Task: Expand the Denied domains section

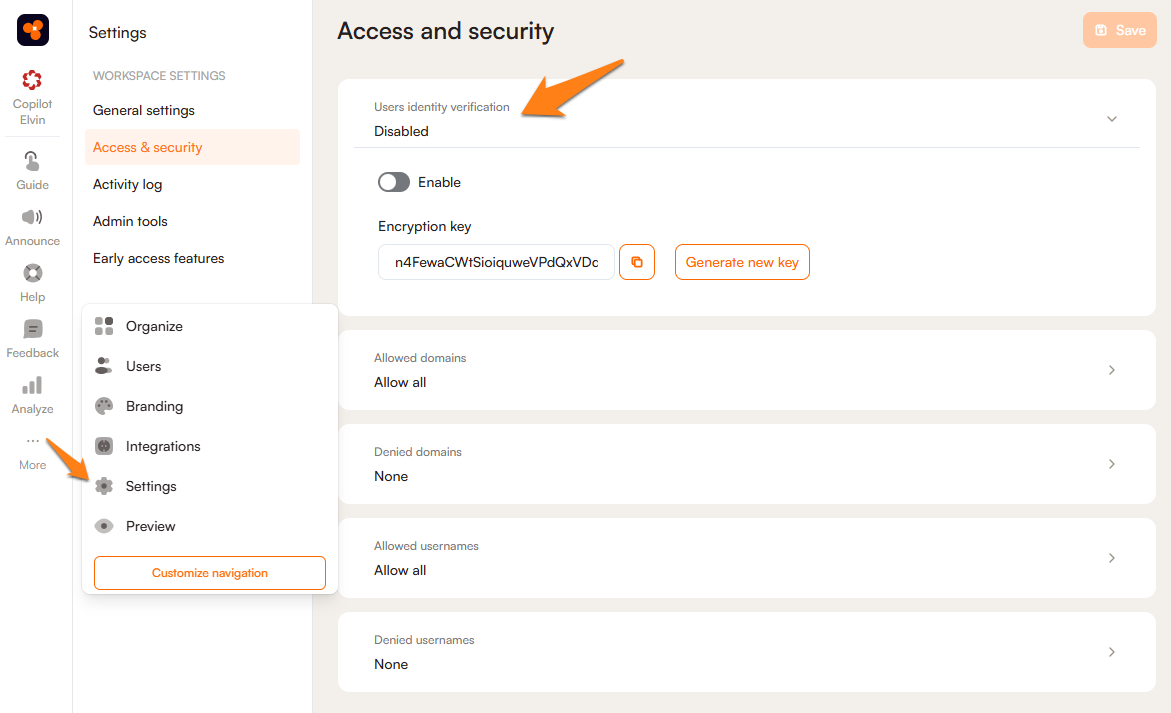Action: 1111,464
